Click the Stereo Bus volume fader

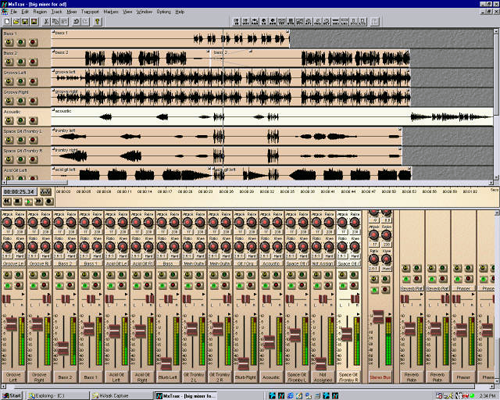tap(378, 317)
